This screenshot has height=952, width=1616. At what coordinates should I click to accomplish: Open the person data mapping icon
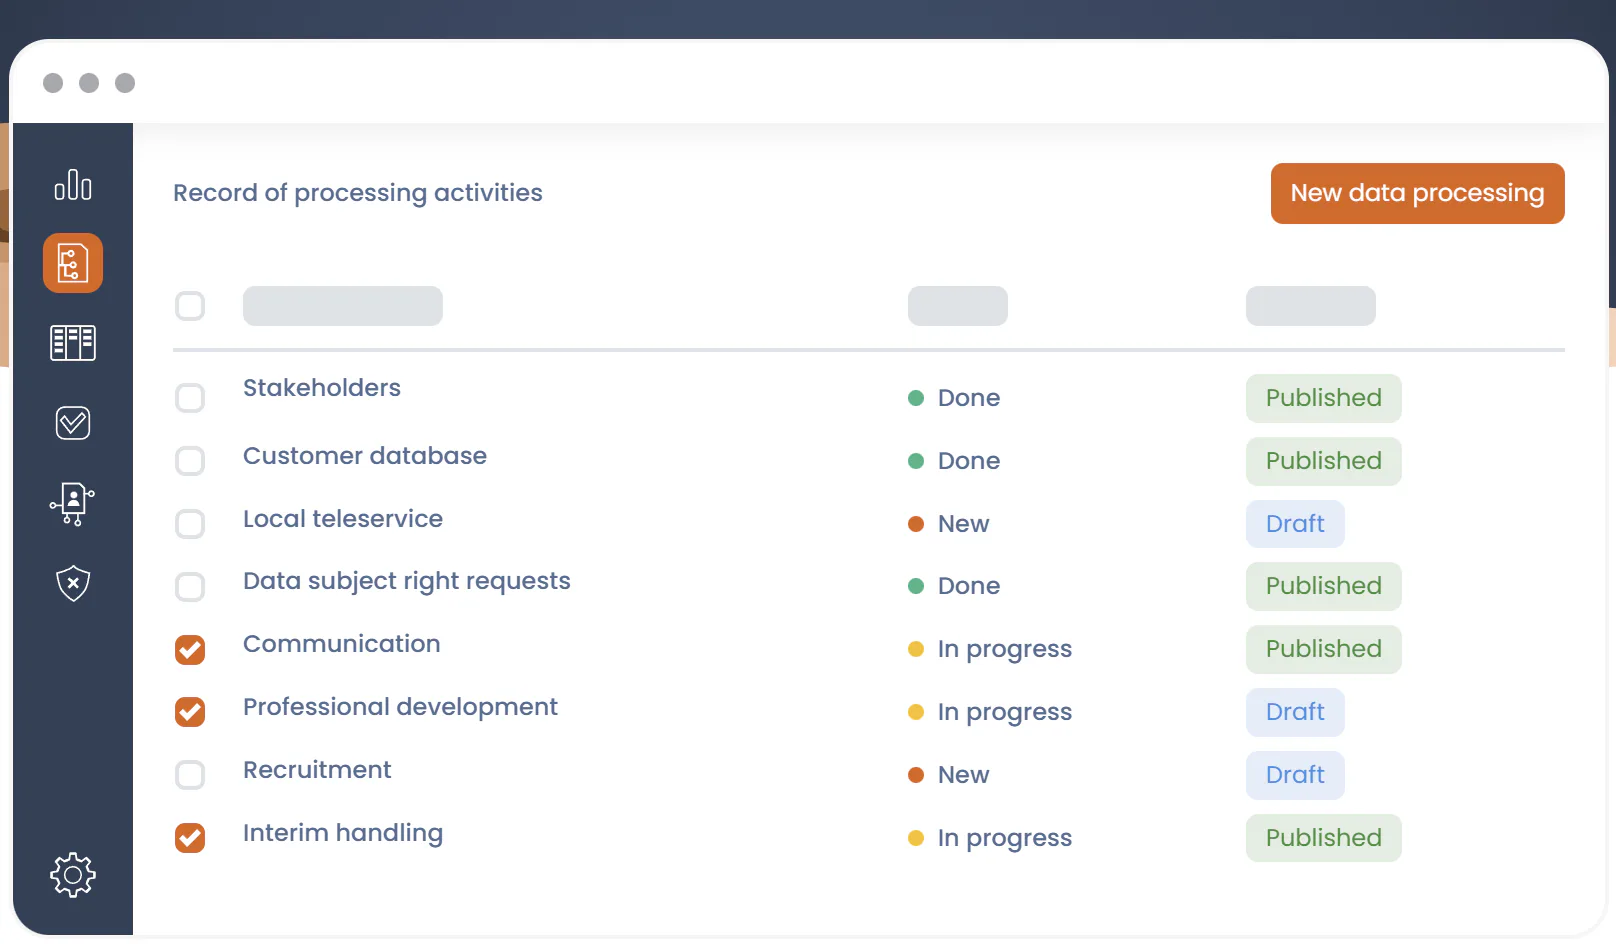pyautogui.click(x=73, y=504)
